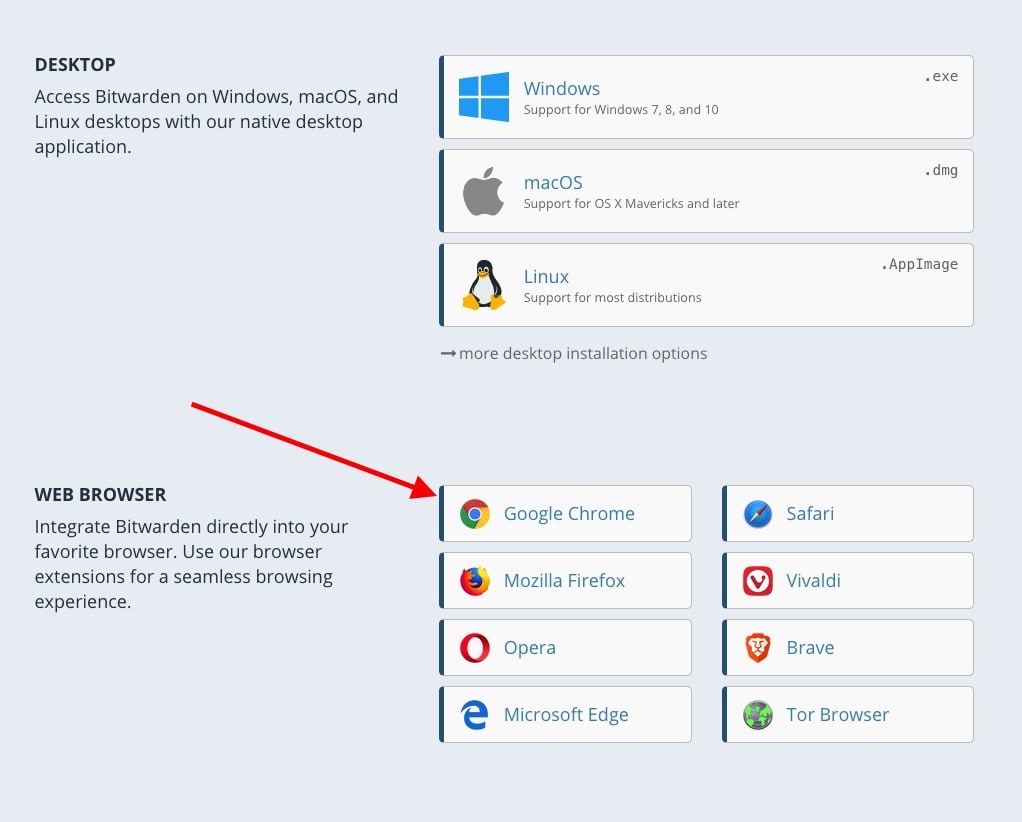Click the Linux penguin icon
Screen dimensions: 1022x822
point(484,285)
